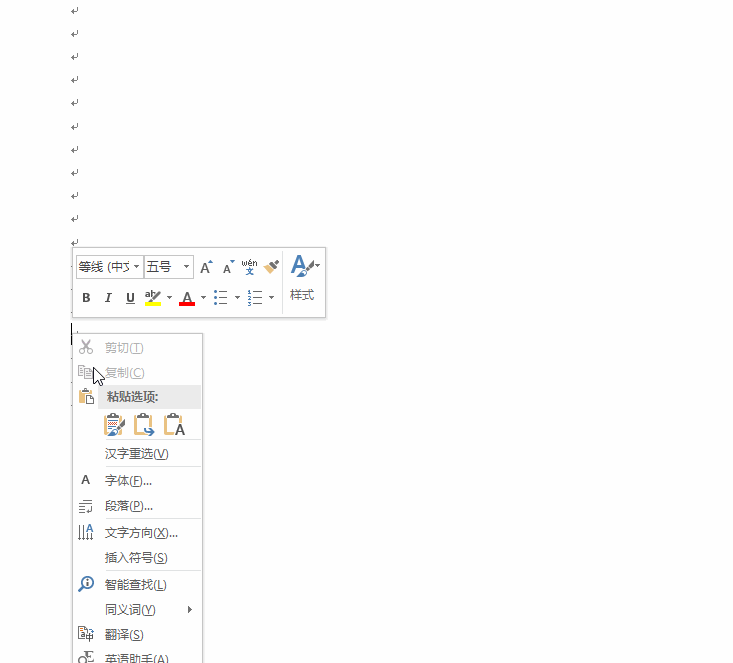Open 字体(F) from context menu
The image size is (733, 663).
[128, 481]
